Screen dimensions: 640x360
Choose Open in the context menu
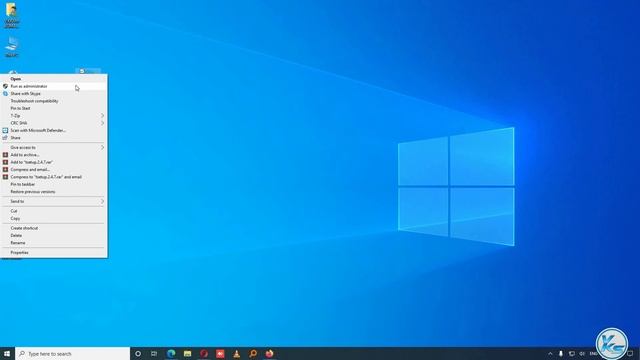tap(54, 79)
